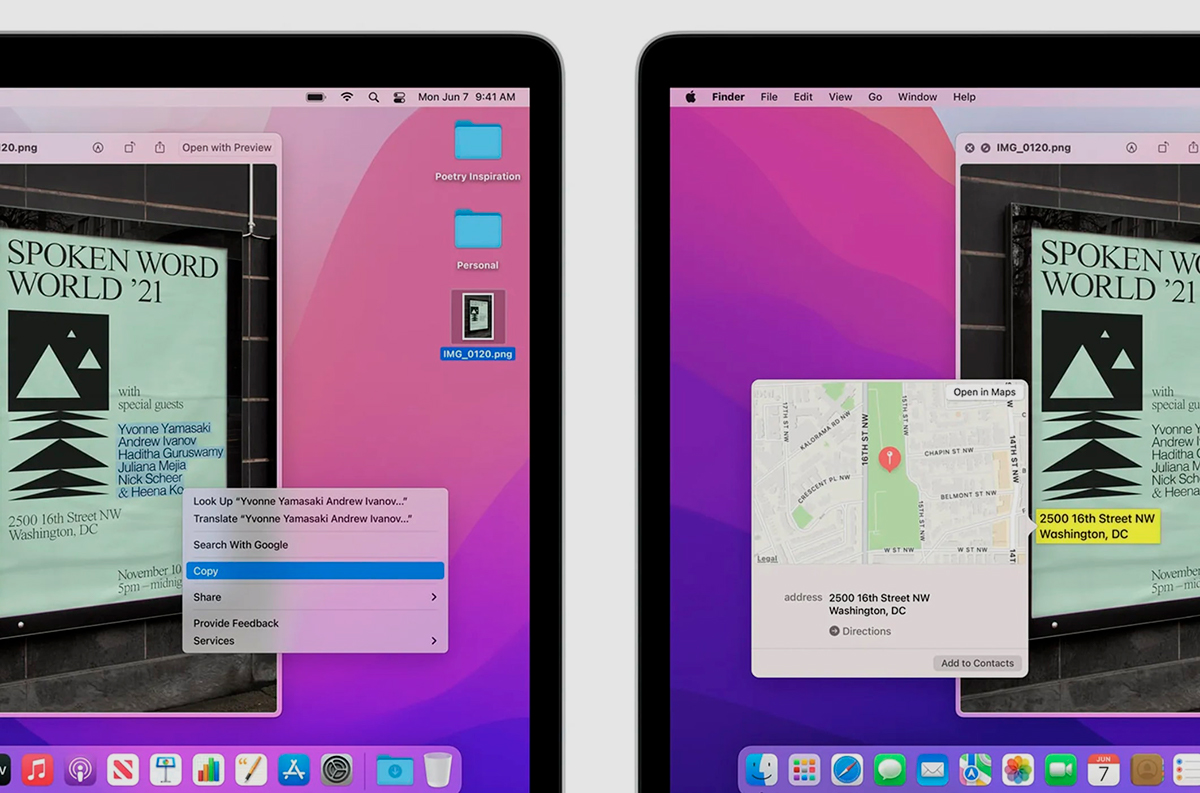Launch Safari from the dock
1200x793 pixels.
(x=847, y=769)
